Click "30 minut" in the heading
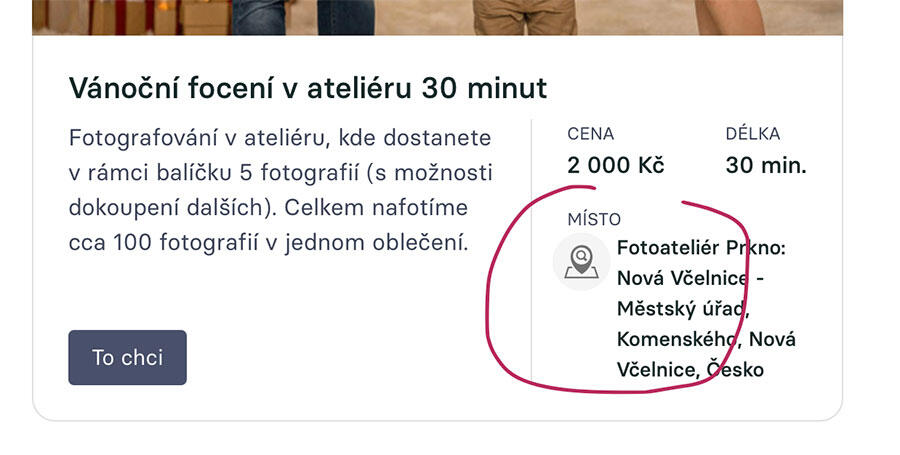Image resolution: width=900 pixels, height=455 pixels. tap(485, 88)
